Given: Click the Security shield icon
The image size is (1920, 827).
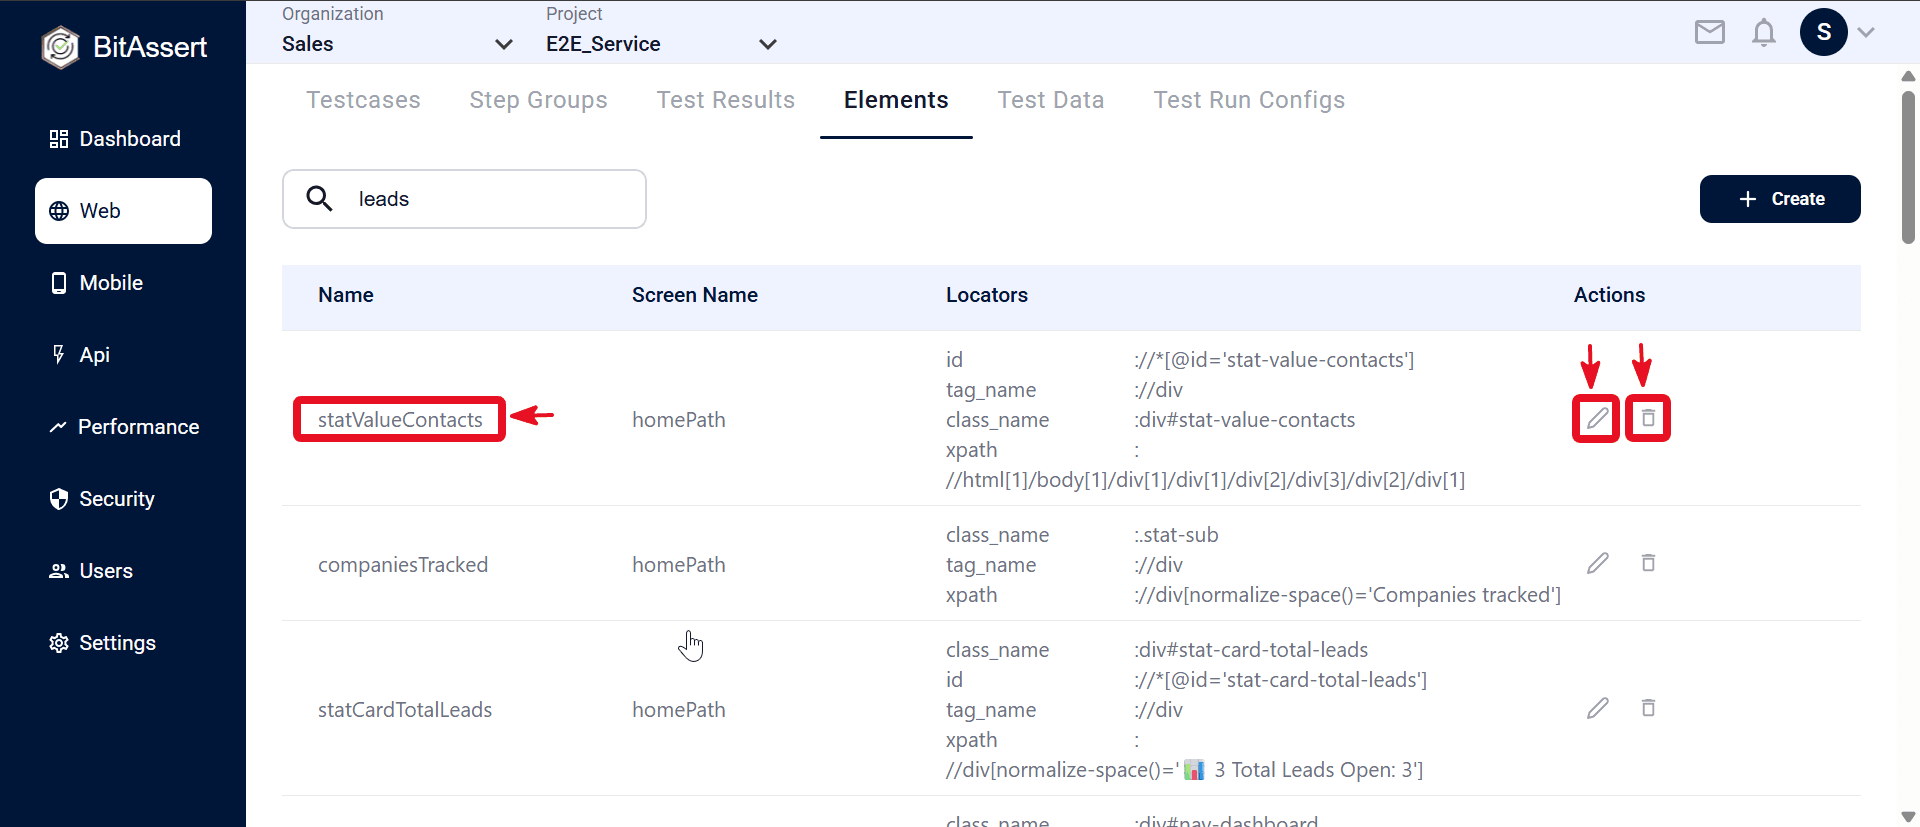Looking at the screenshot, I should [x=59, y=499].
